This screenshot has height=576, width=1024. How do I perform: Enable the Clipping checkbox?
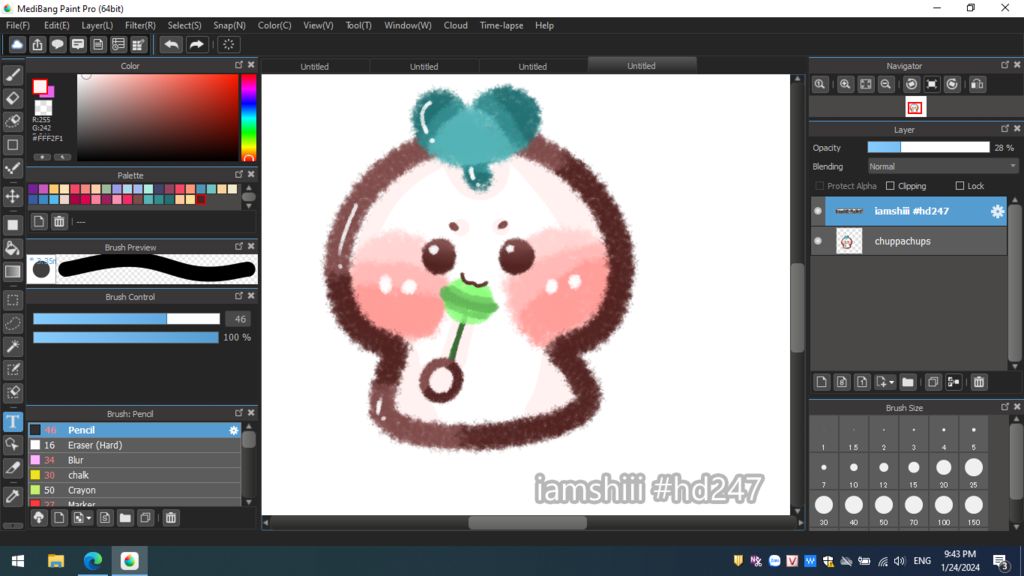point(890,186)
